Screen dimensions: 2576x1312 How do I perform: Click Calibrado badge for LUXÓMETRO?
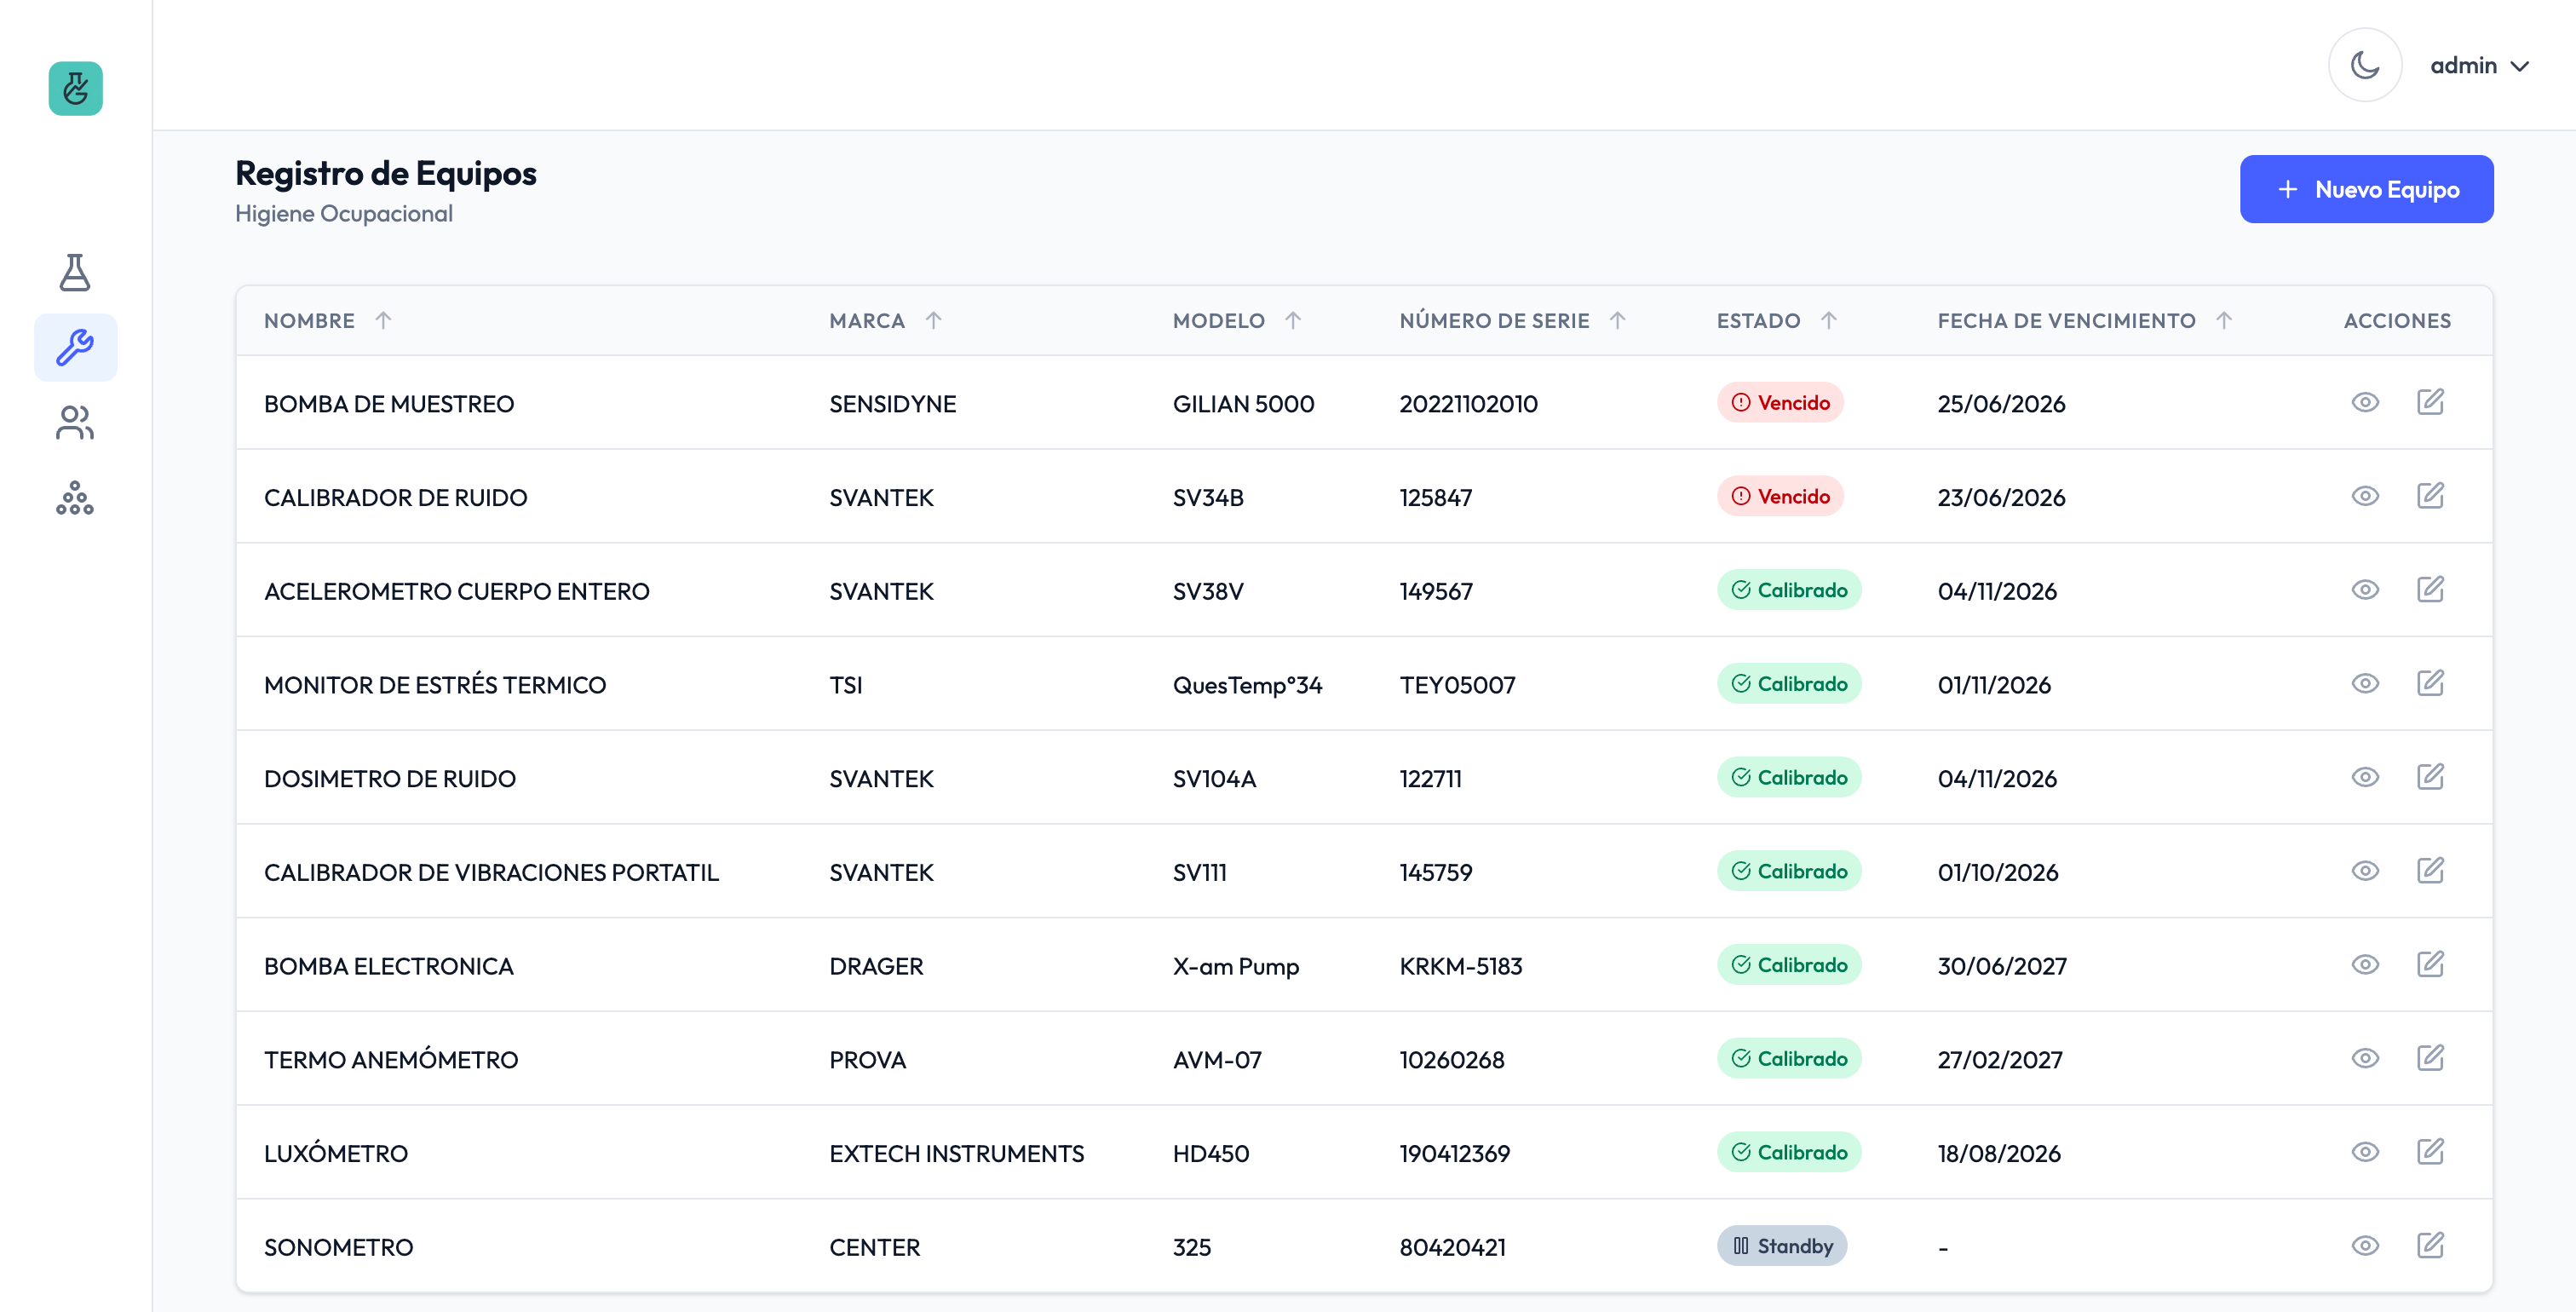[x=1788, y=1152]
